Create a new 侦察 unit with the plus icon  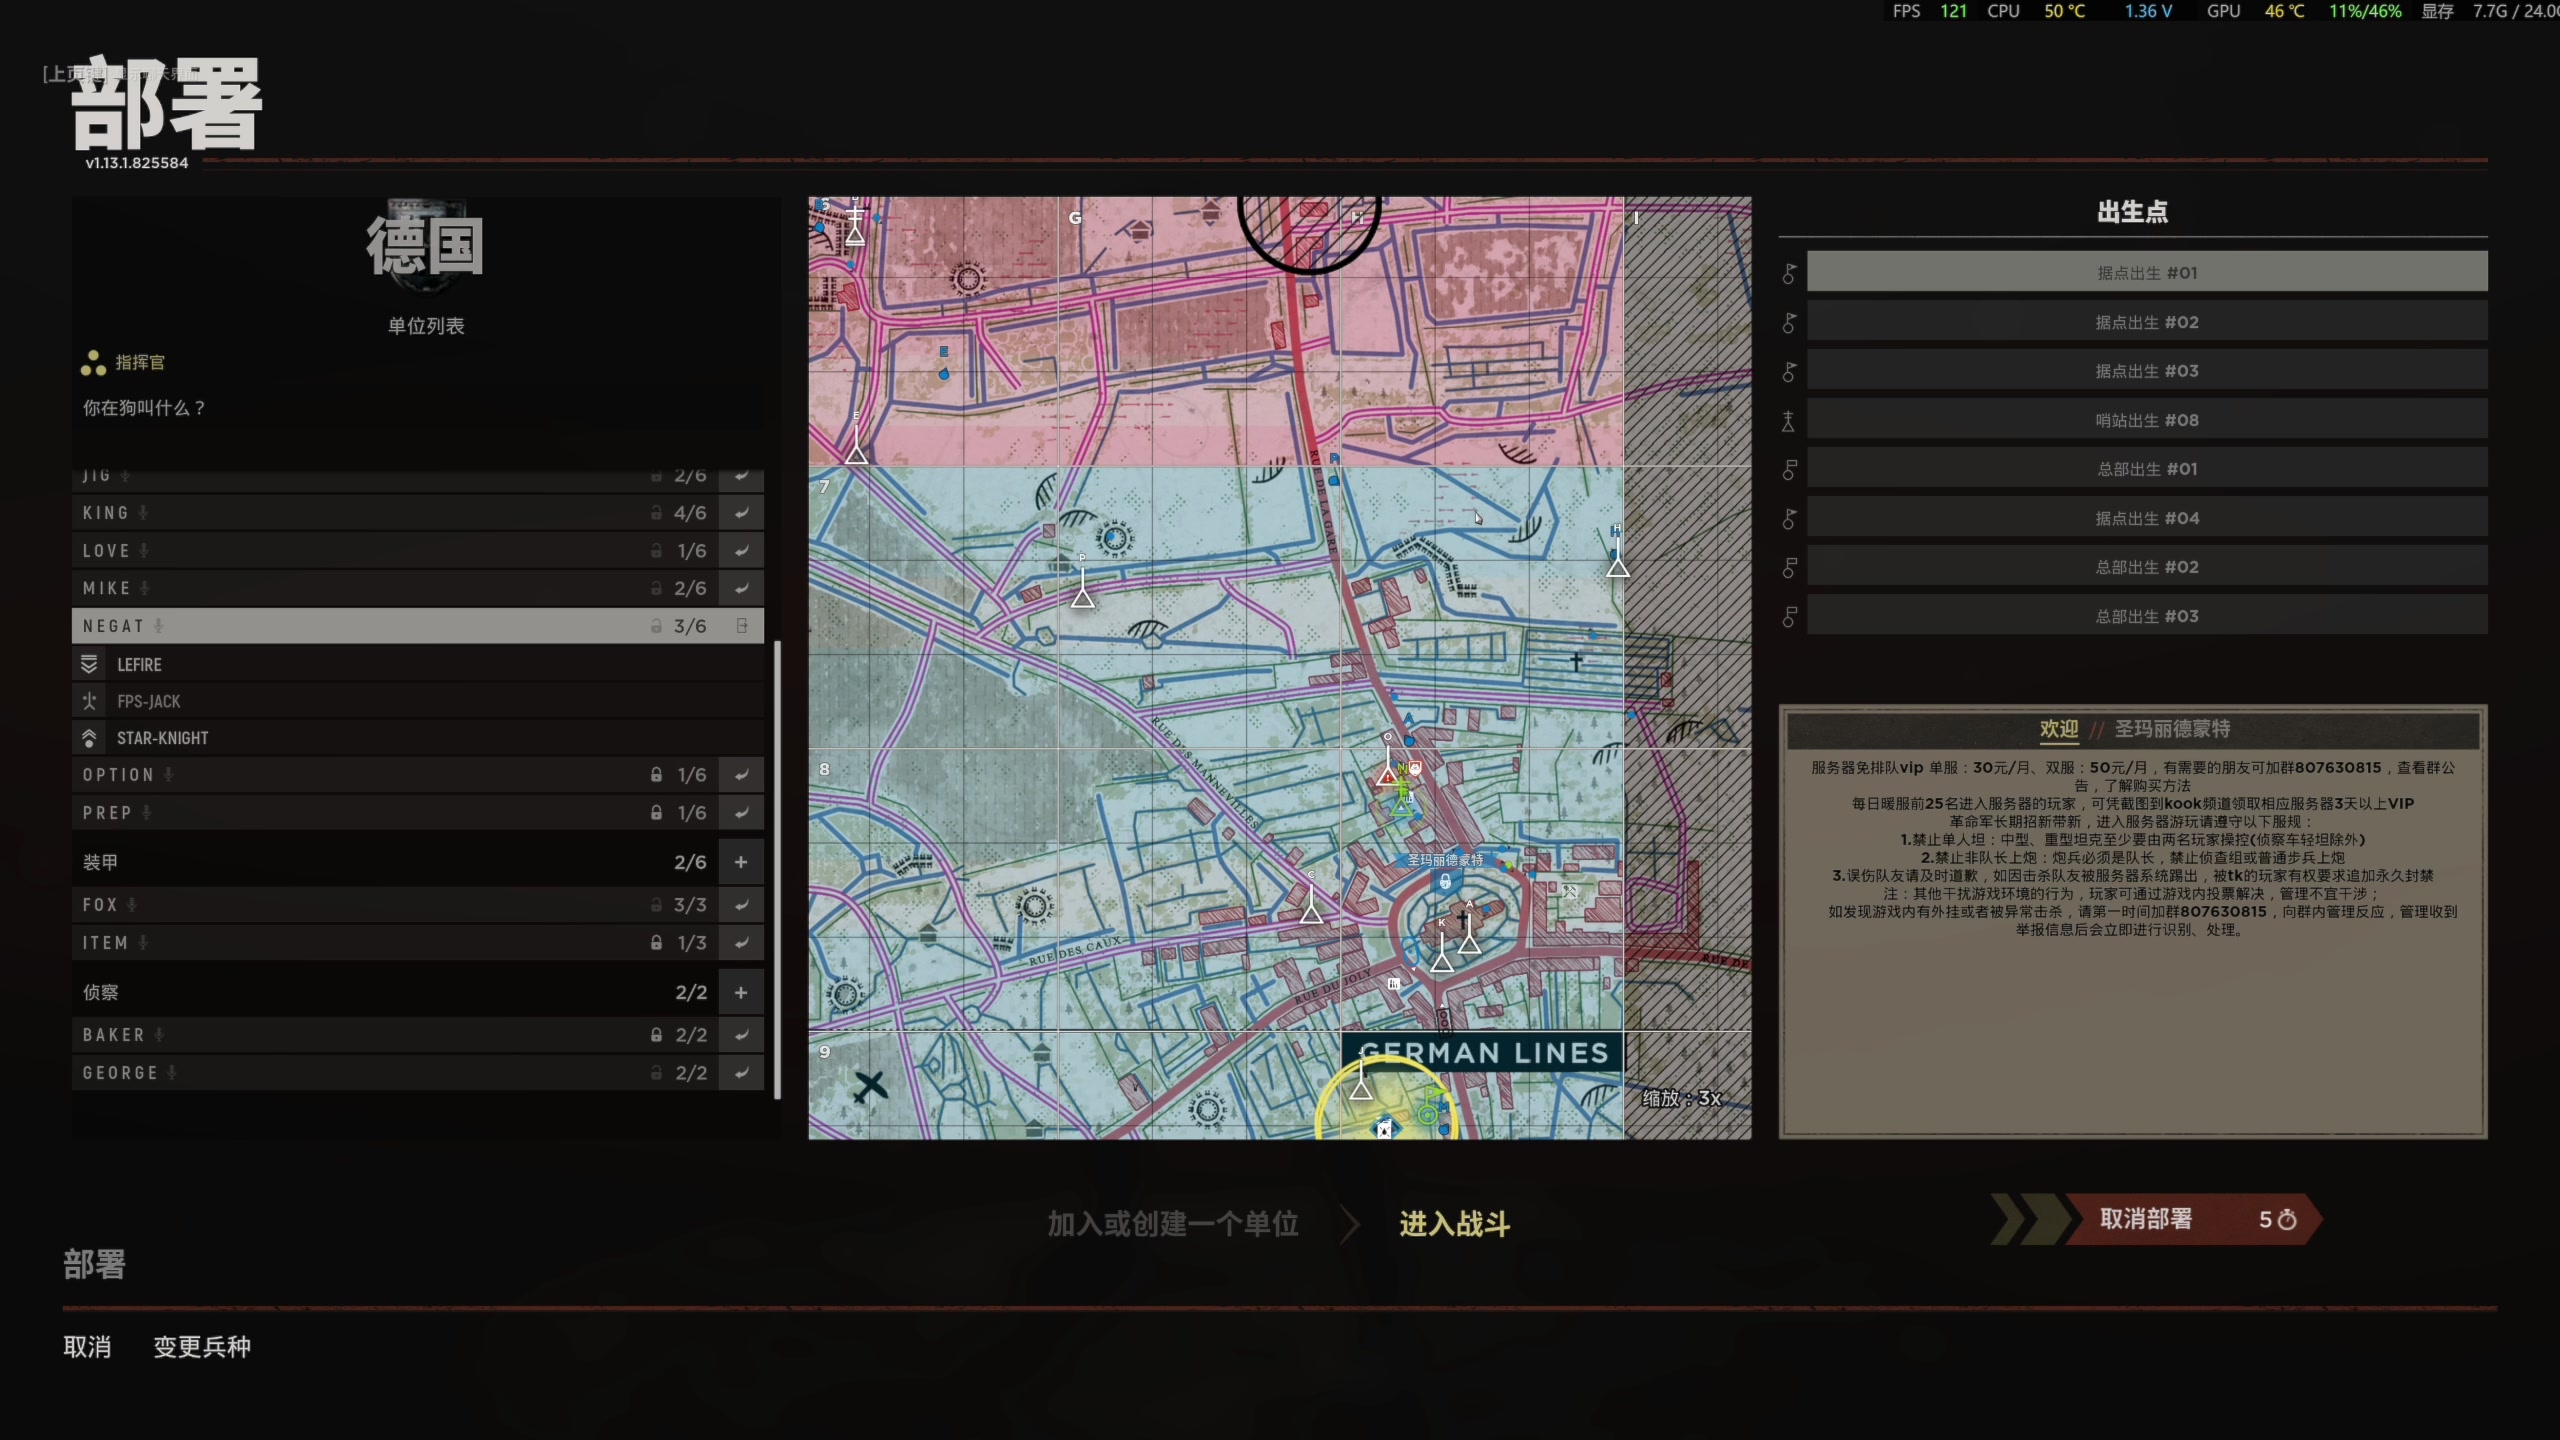741,992
